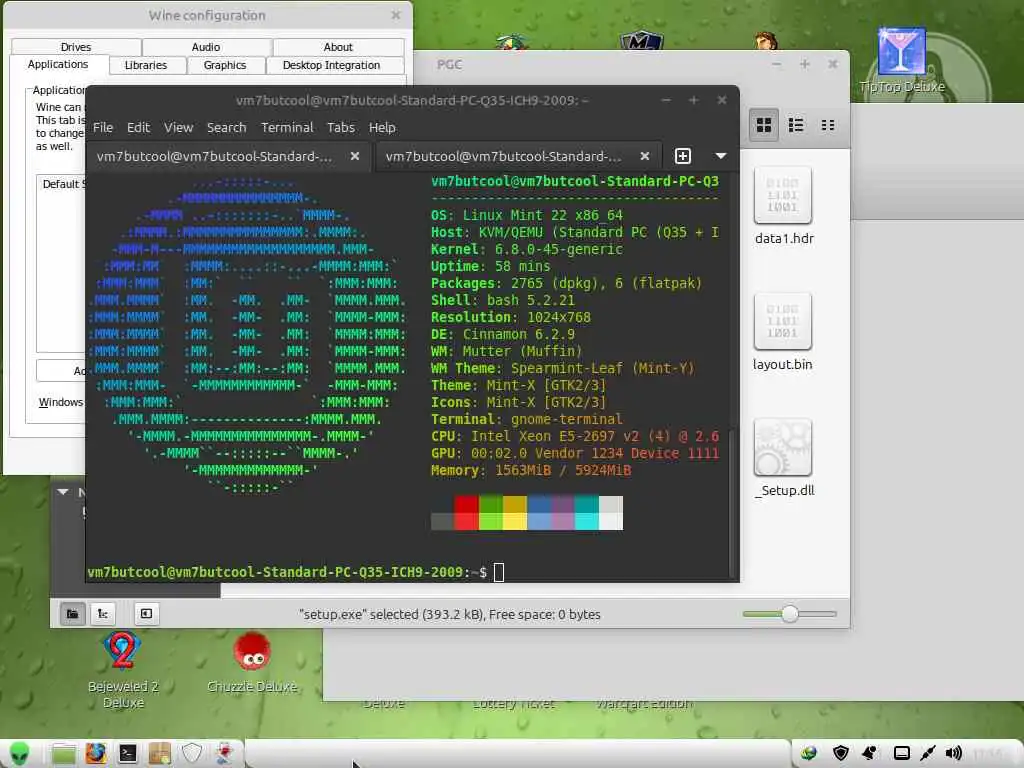Click the "Memory: 1563MiB / 5924MiB" line
The image size is (1024, 768).
coord(531,470)
